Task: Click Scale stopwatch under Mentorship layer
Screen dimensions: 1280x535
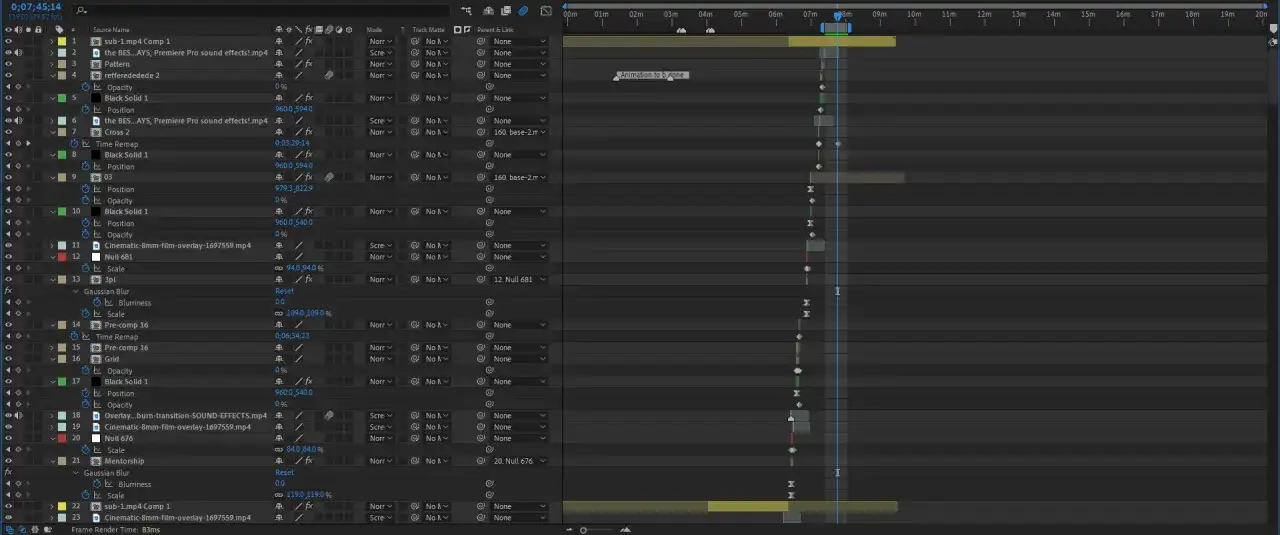Action: 86,495
